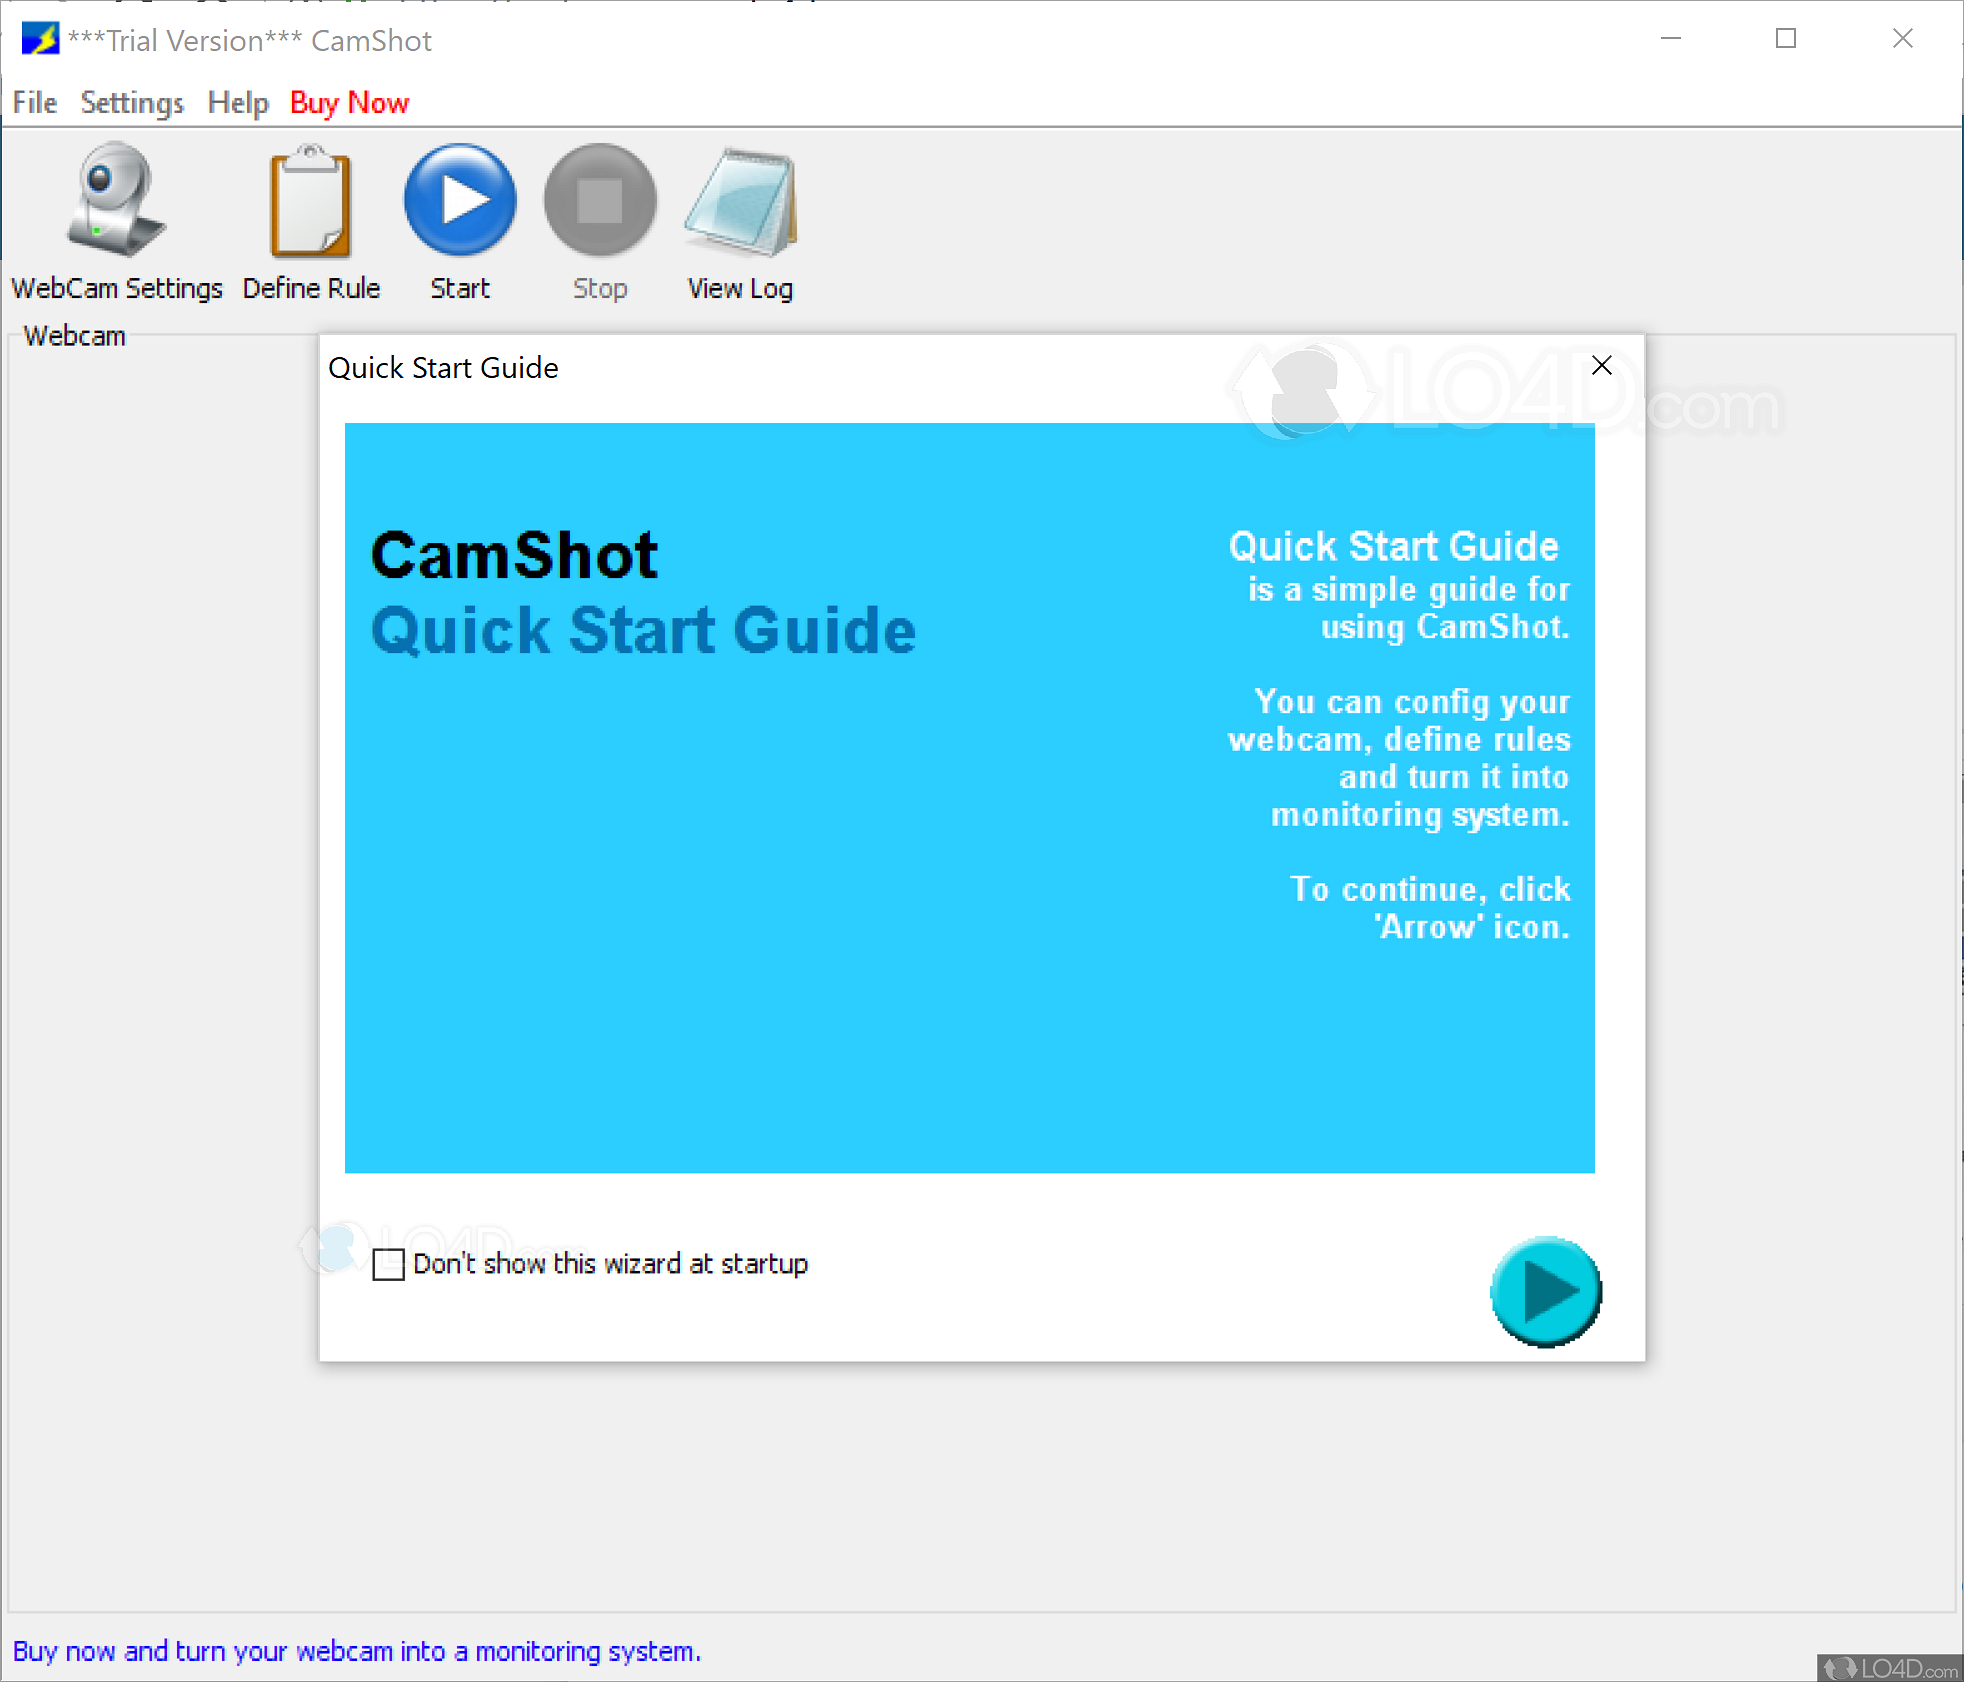Screen dimensions: 1964x1682
Task: Click the Buy now status bar link
Action: [x=357, y=1651]
